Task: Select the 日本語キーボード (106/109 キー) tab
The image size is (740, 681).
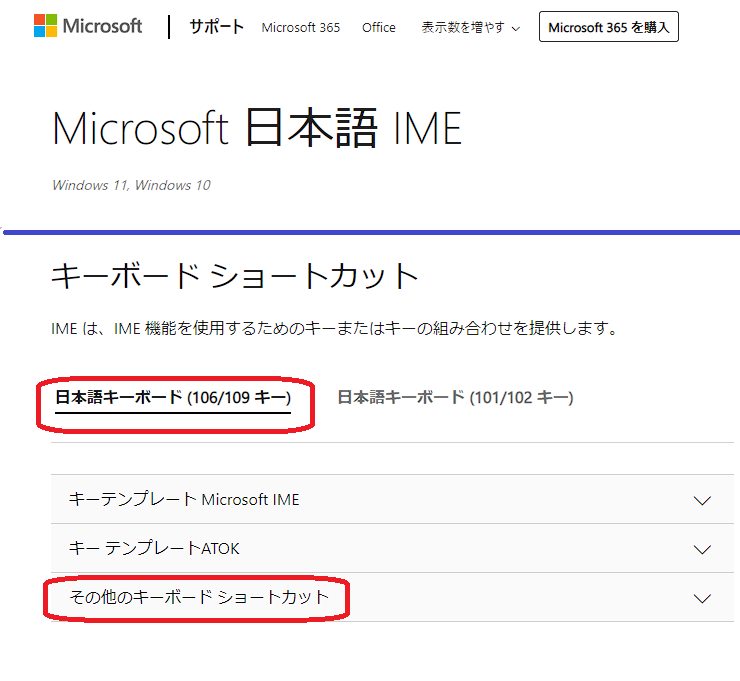Action: click(x=173, y=398)
